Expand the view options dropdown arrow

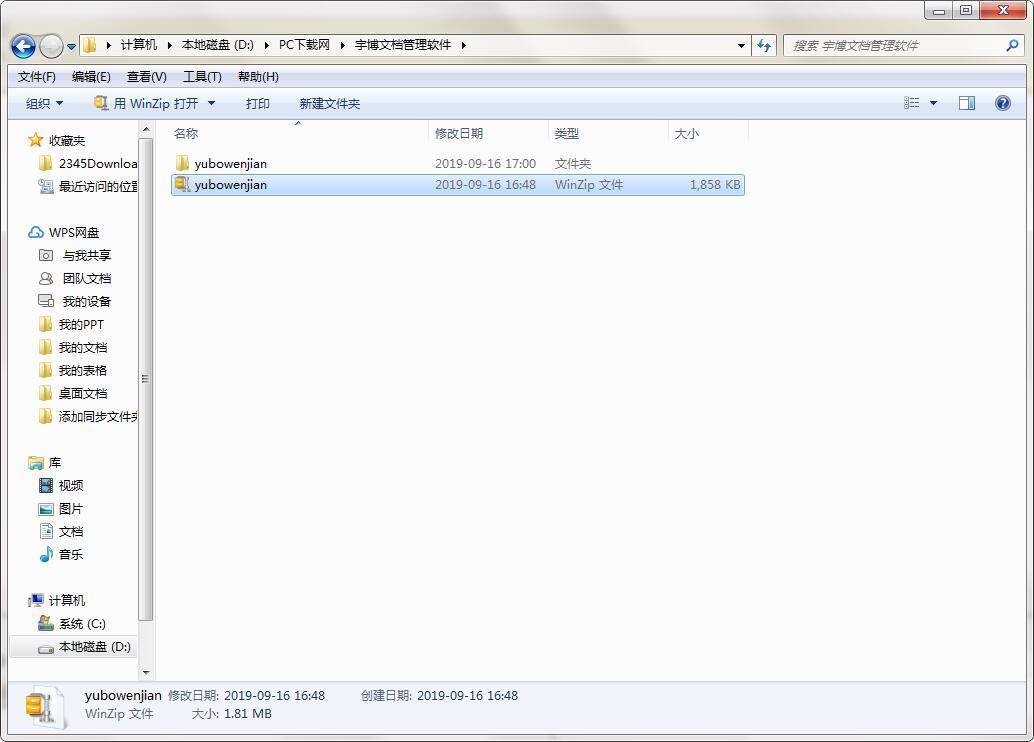pyautogui.click(x=933, y=103)
